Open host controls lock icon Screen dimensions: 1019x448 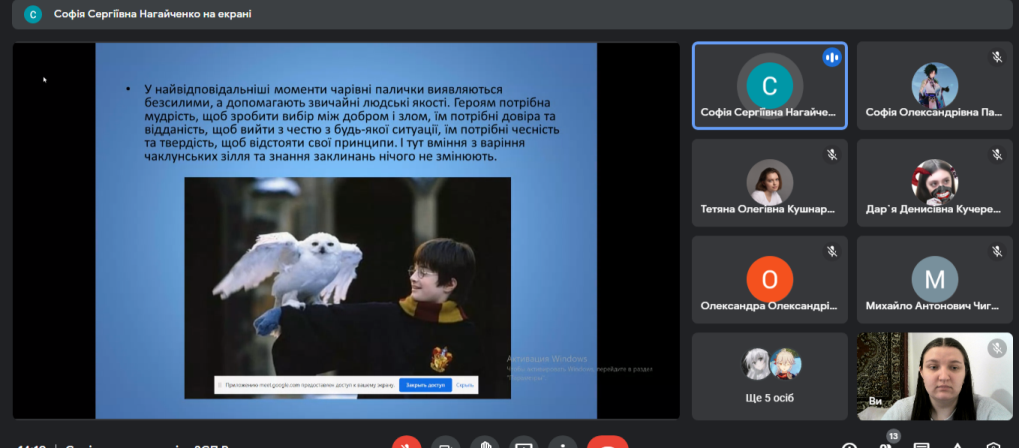pyautogui.click(x=993, y=445)
